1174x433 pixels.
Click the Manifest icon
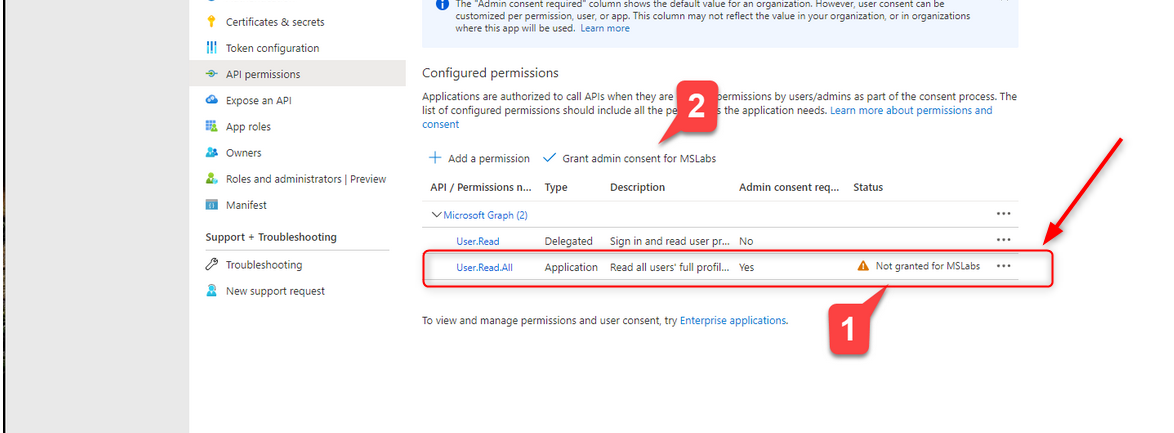(211, 205)
